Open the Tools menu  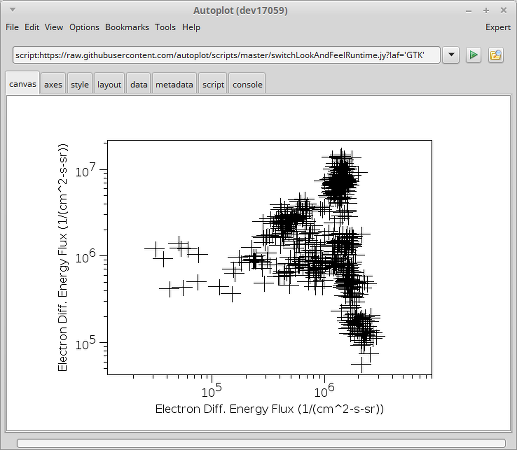165,27
